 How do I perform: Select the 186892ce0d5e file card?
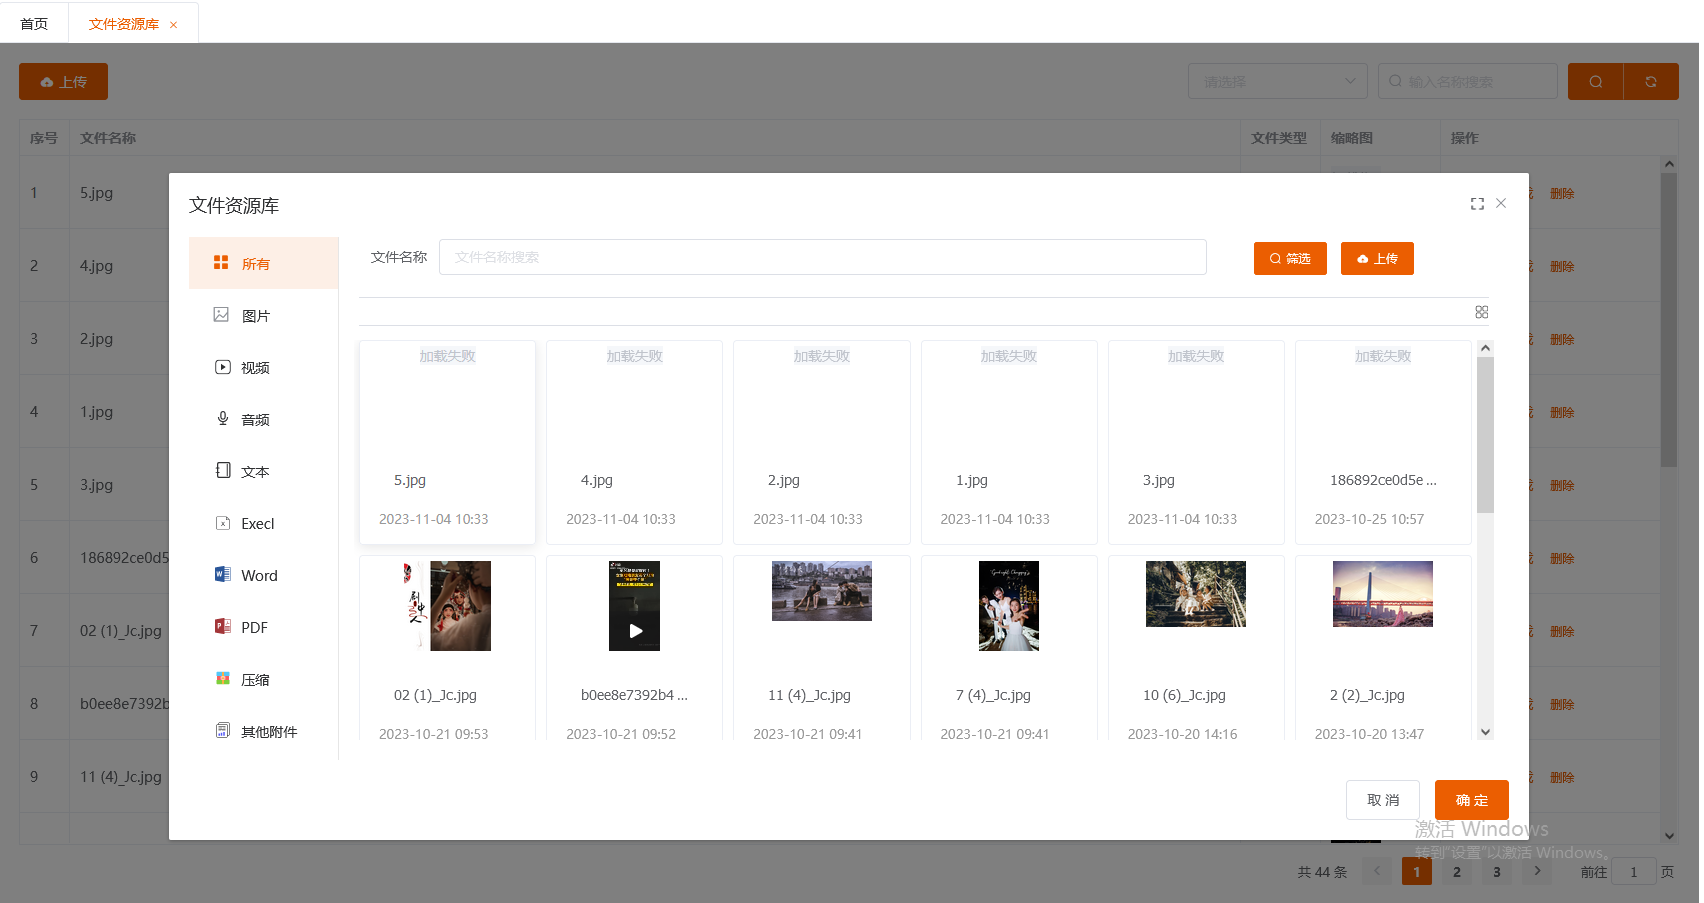point(1383,442)
